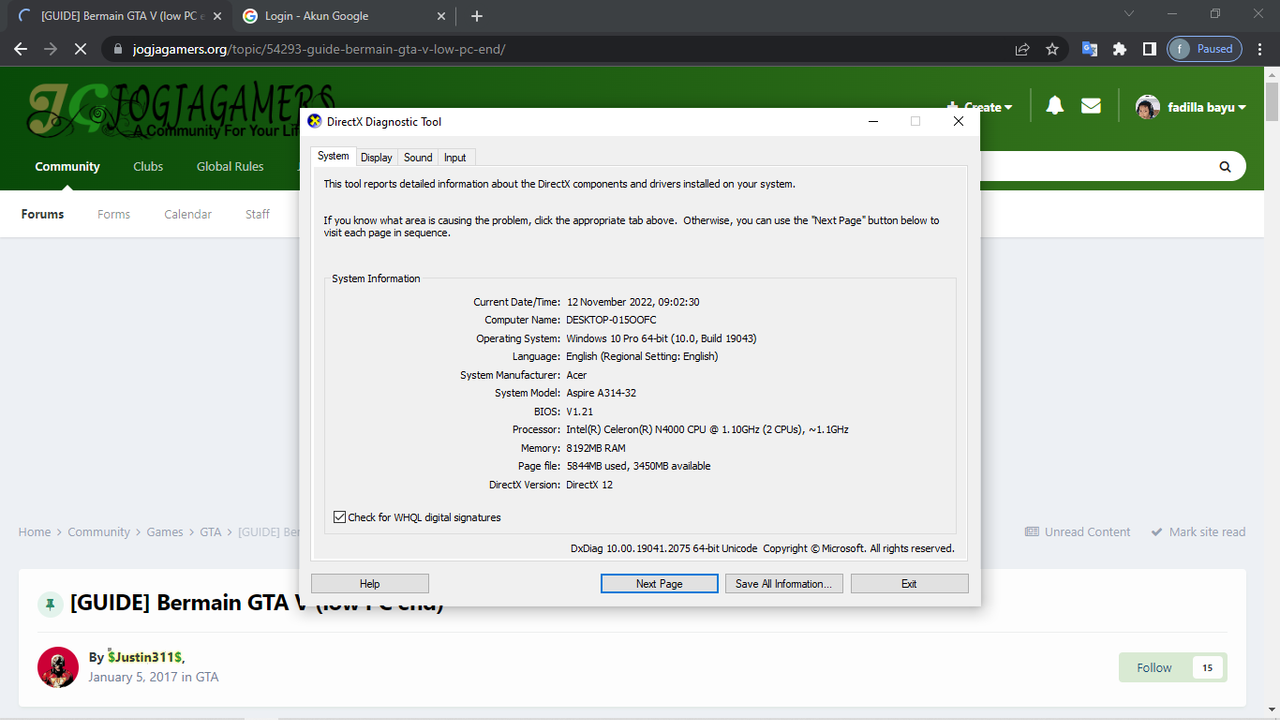Click the forum search magnifier icon
This screenshot has height=720, width=1280.
1225,167
